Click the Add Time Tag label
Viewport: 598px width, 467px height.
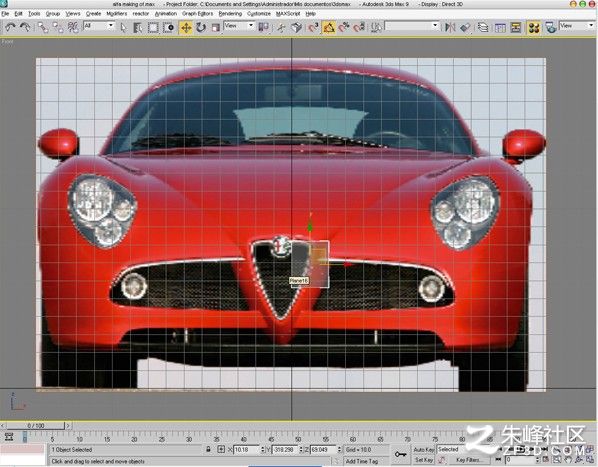pos(362,461)
